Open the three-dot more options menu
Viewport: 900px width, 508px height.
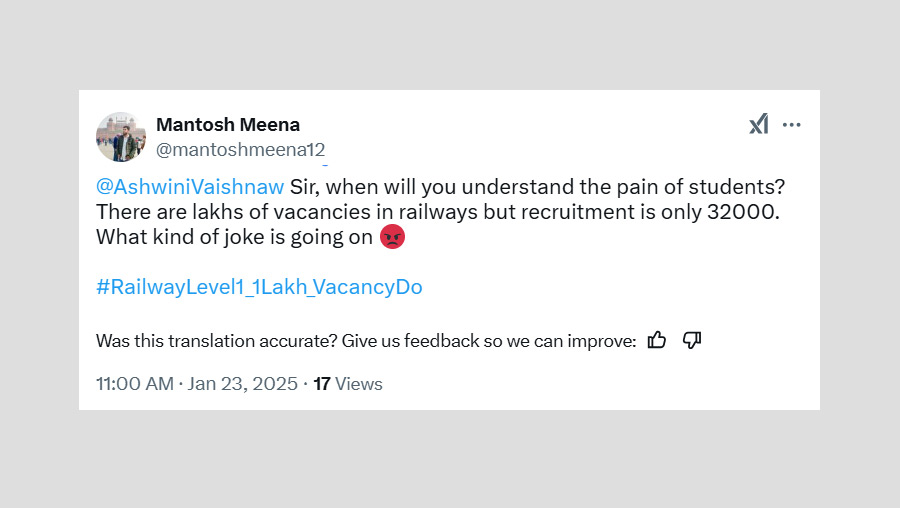(792, 125)
